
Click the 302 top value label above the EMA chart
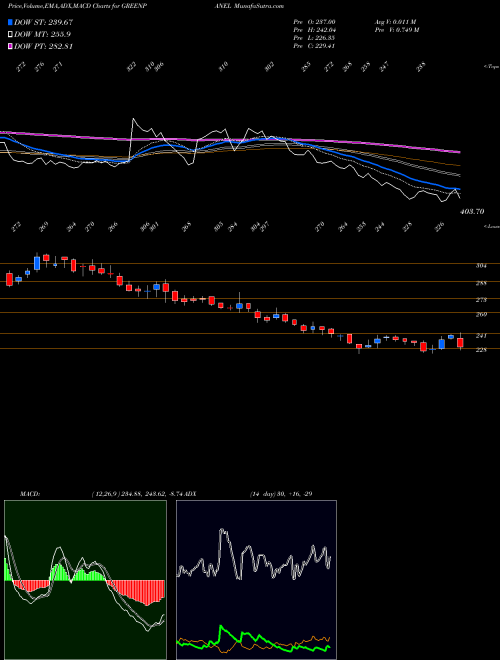270,66
